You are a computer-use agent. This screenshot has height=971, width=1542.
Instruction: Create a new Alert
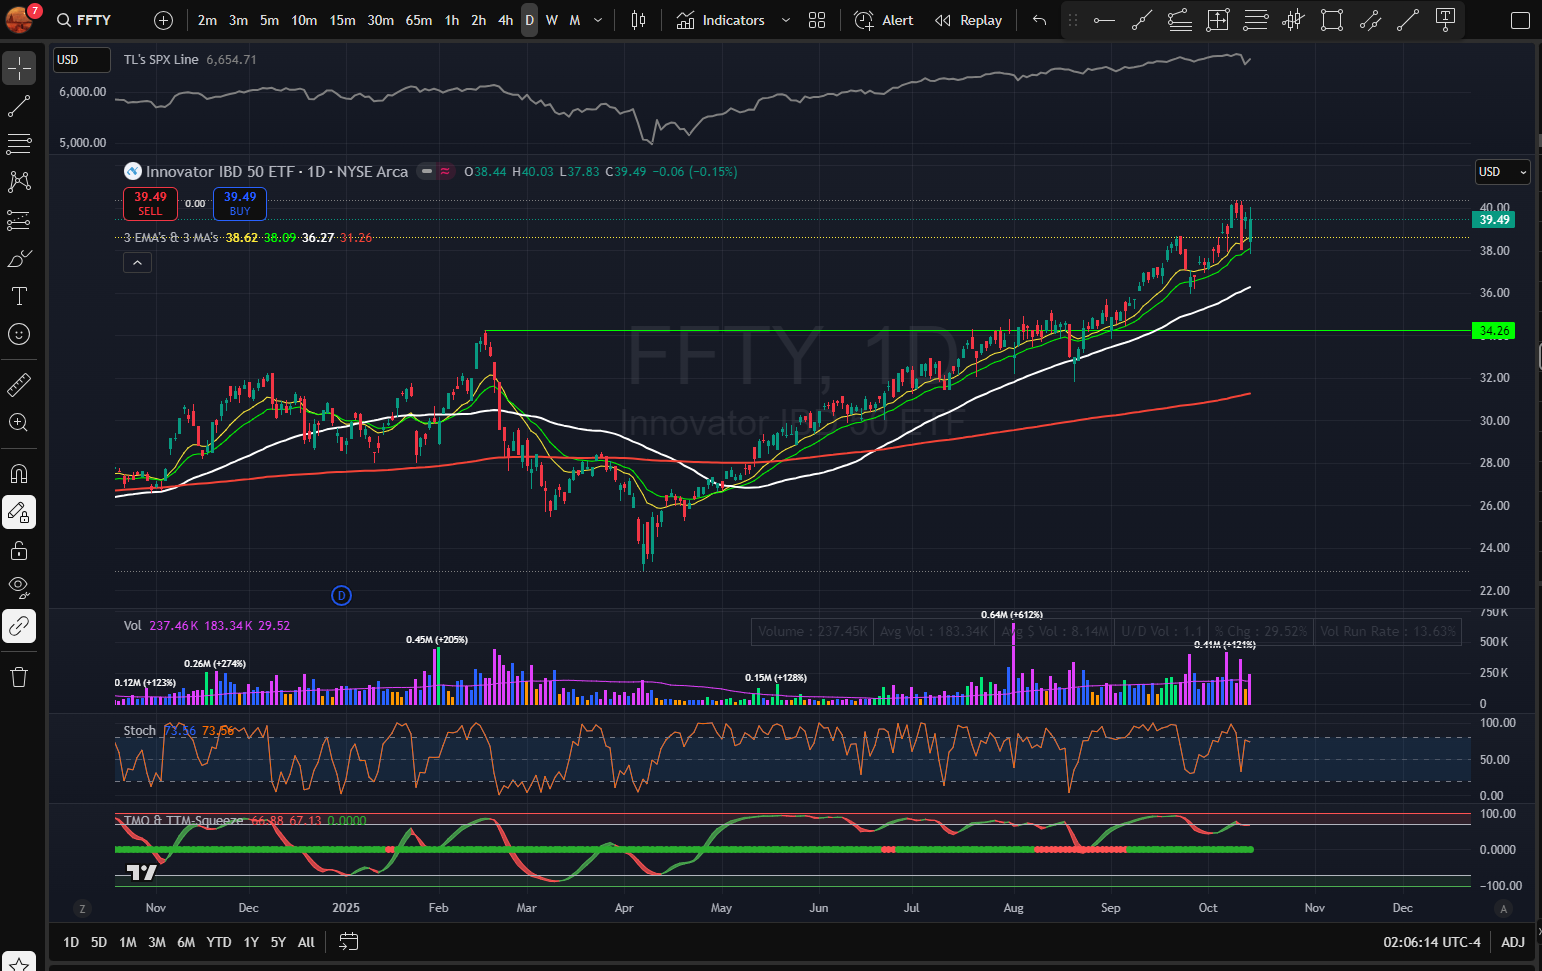[884, 20]
